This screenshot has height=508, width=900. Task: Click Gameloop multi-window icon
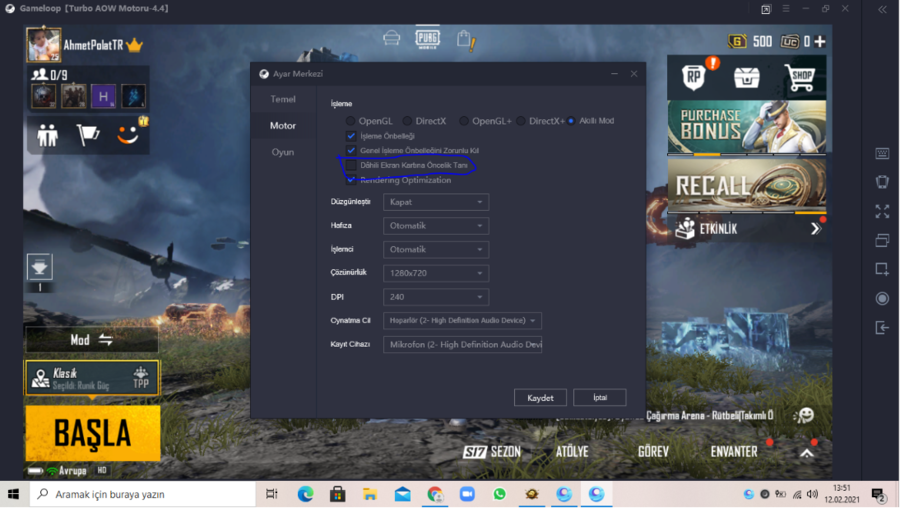(x=882, y=240)
